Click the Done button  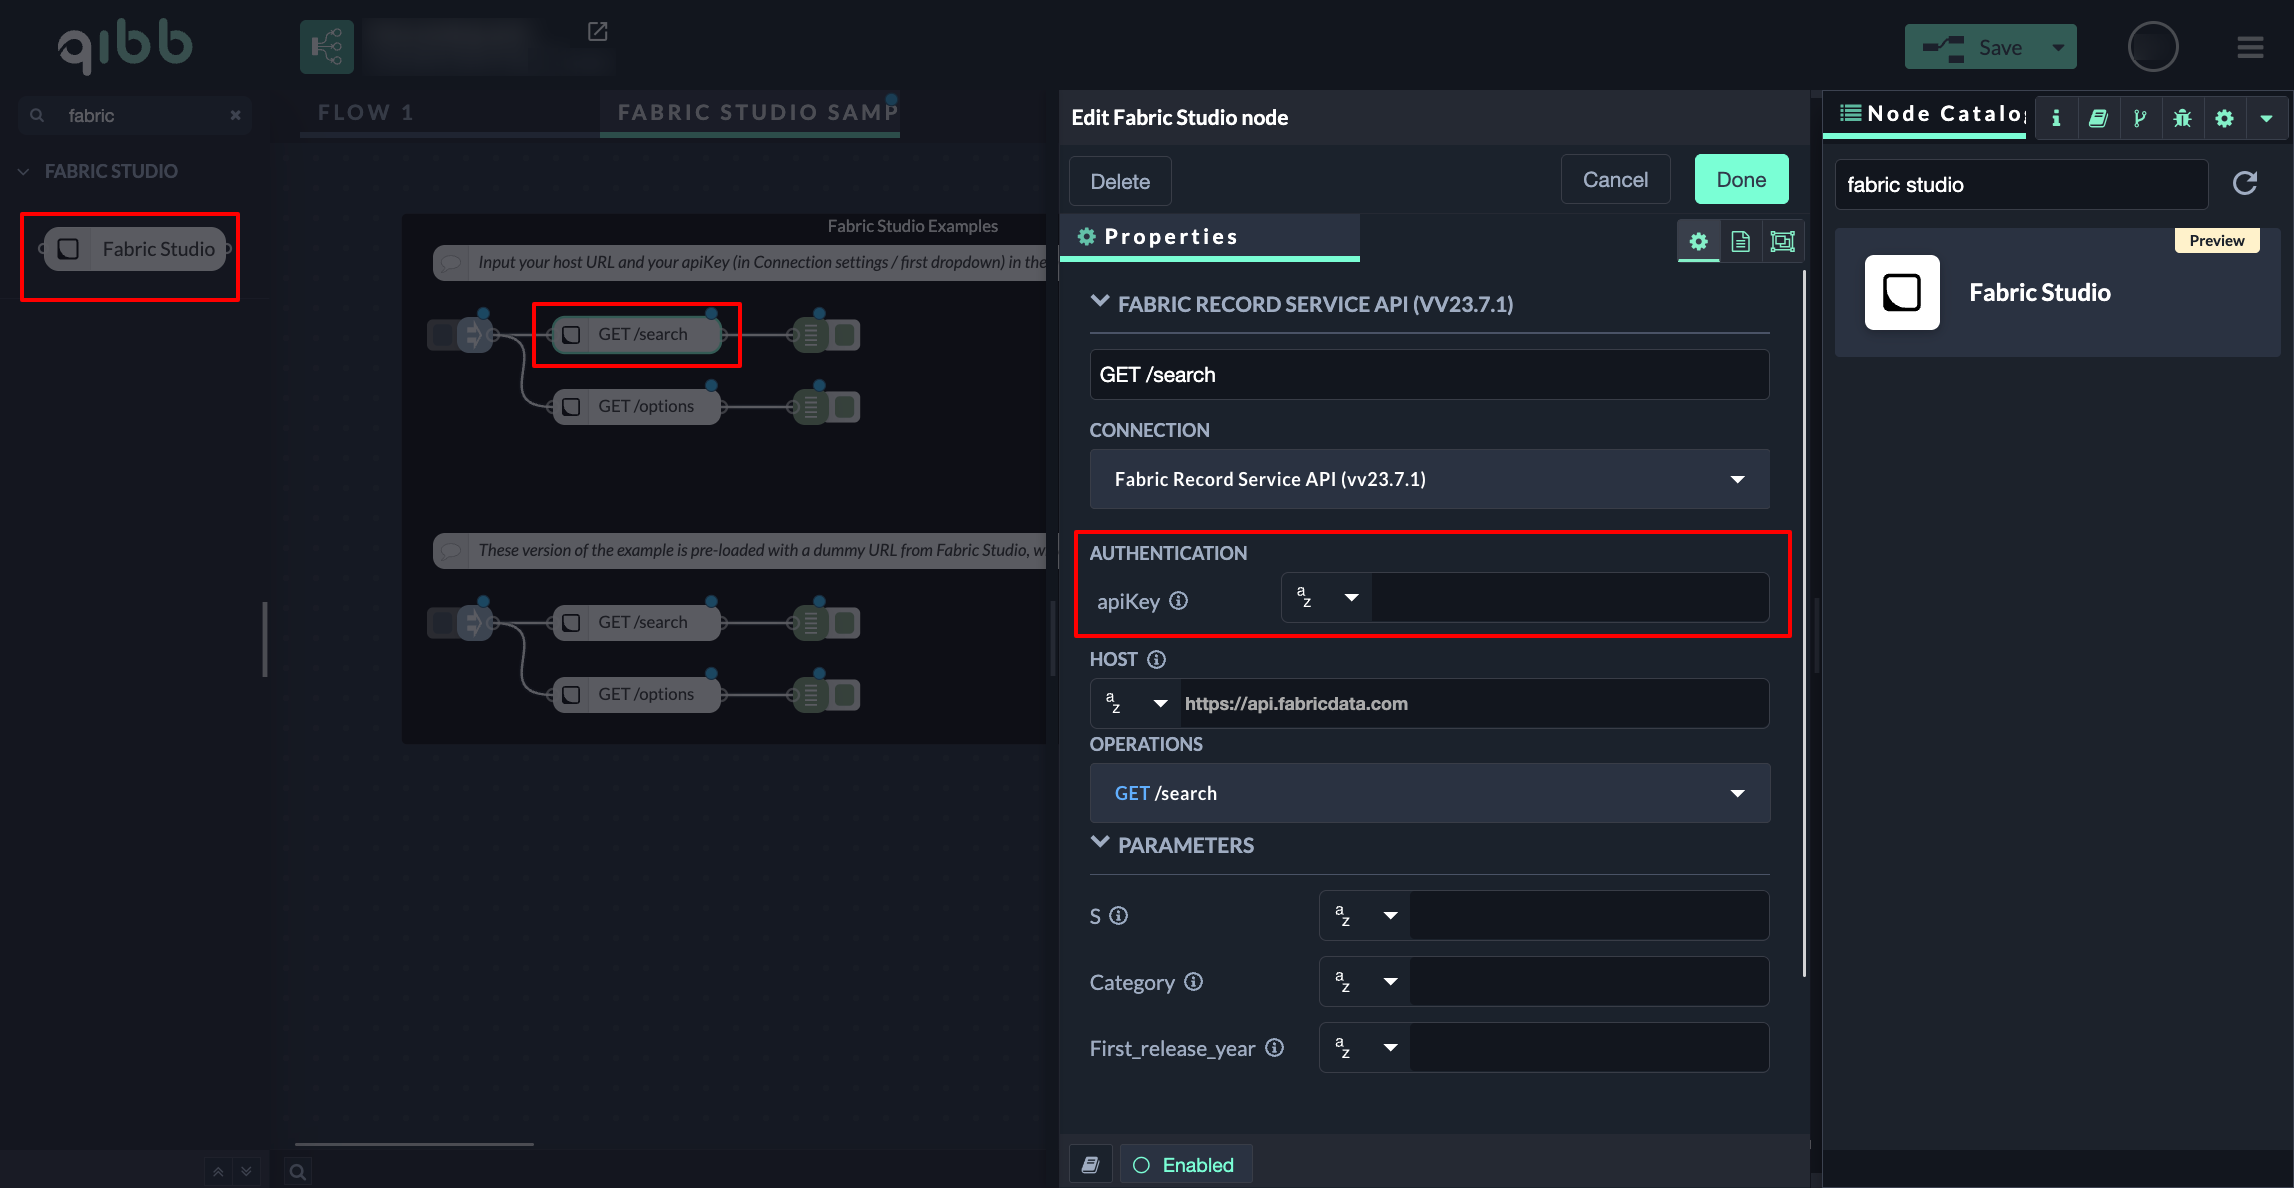click(x=1741, y=180)
